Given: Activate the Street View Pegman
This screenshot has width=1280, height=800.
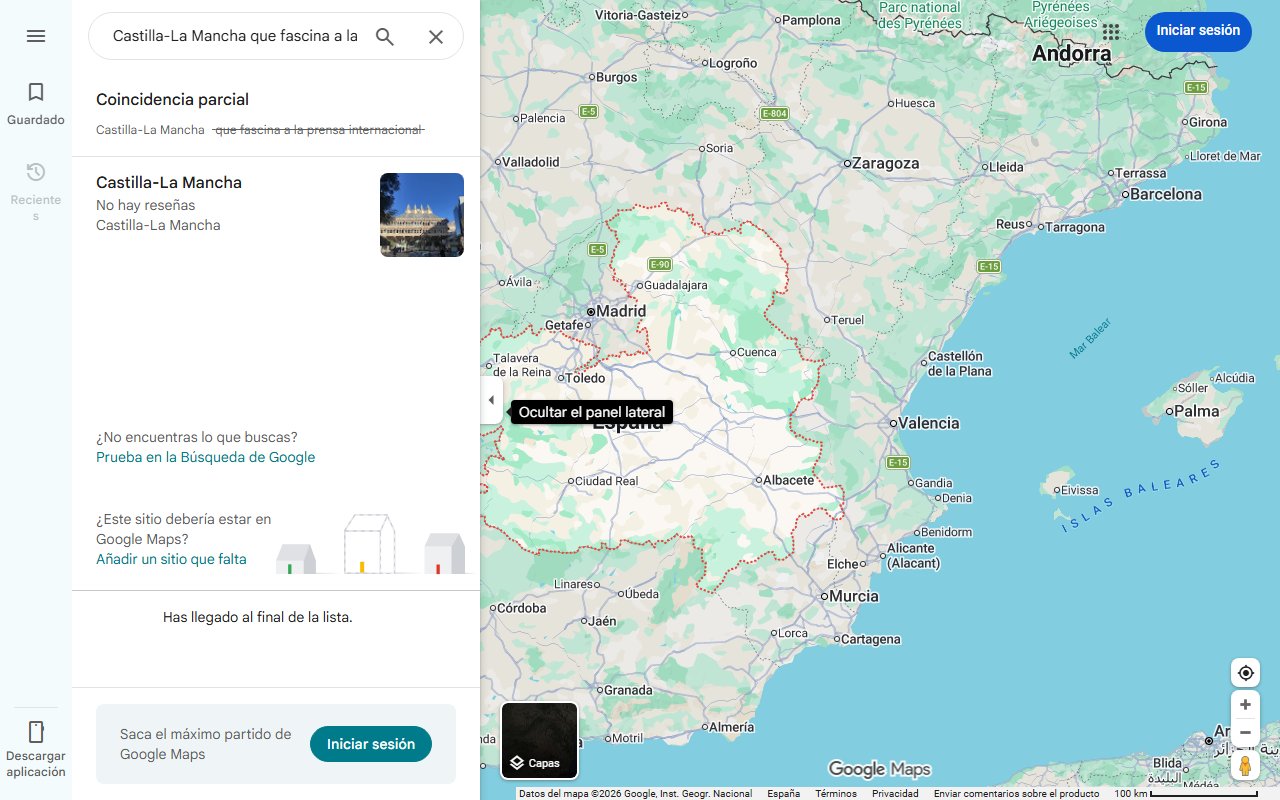Looking at the screenshot, I should pyautogui.click(x=1245, y=765).
